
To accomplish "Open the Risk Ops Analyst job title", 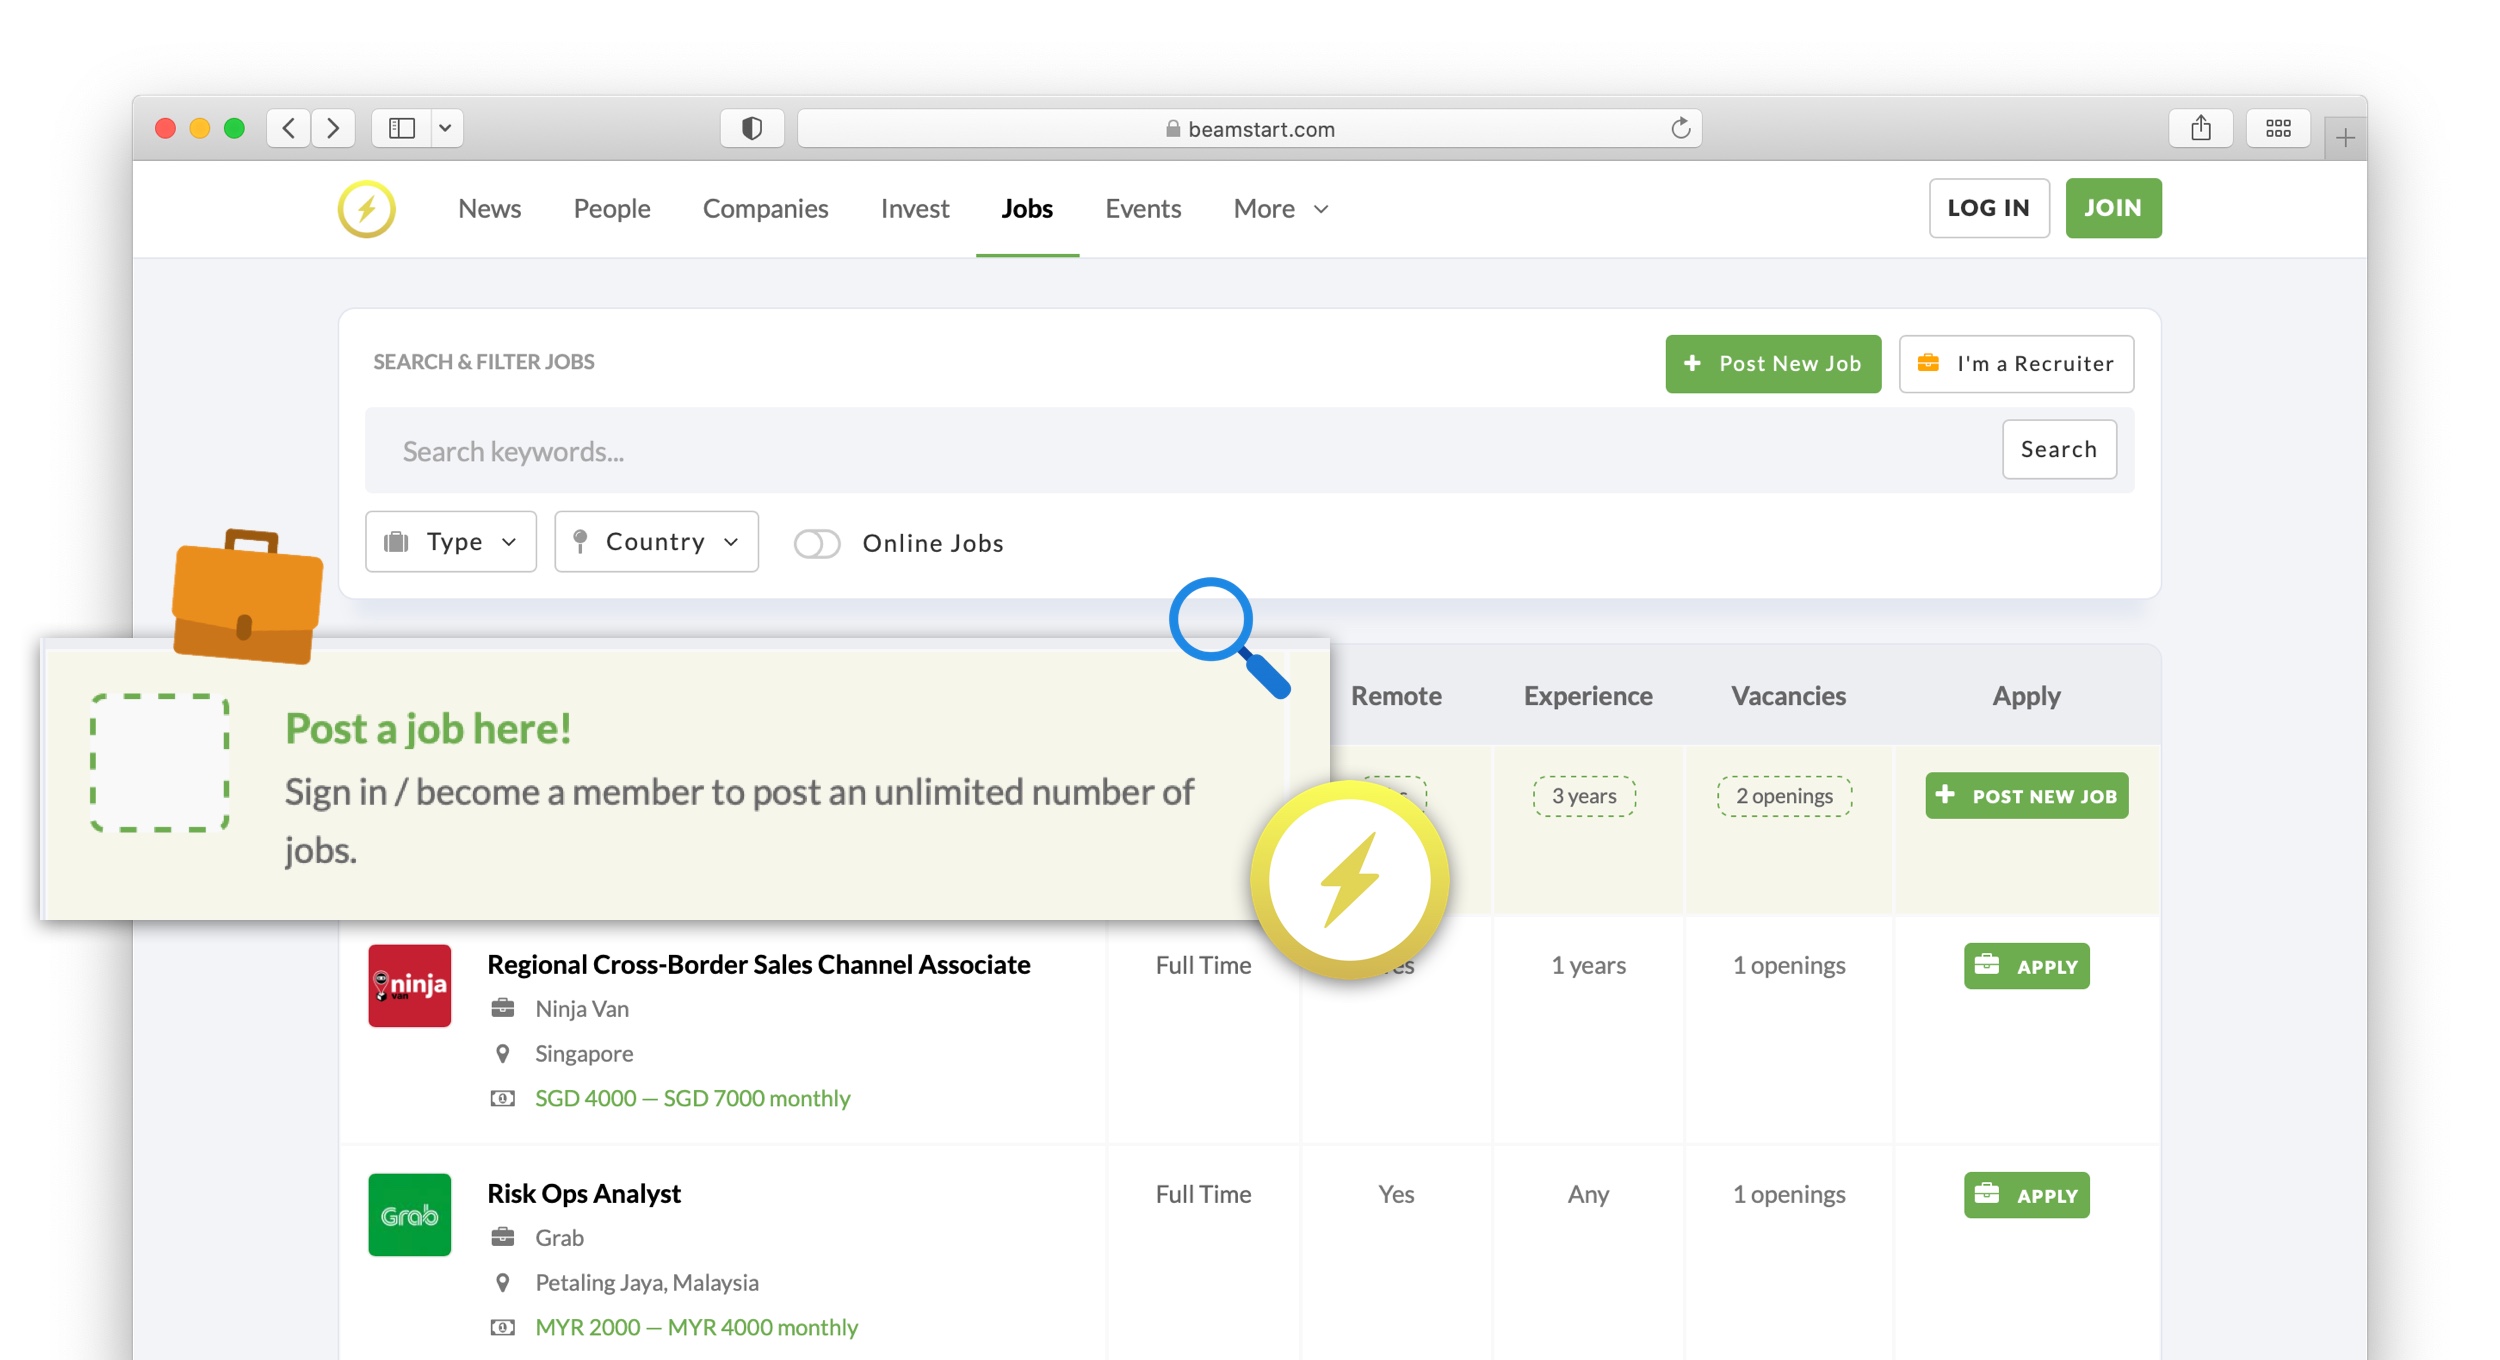I will [584, 1194].
